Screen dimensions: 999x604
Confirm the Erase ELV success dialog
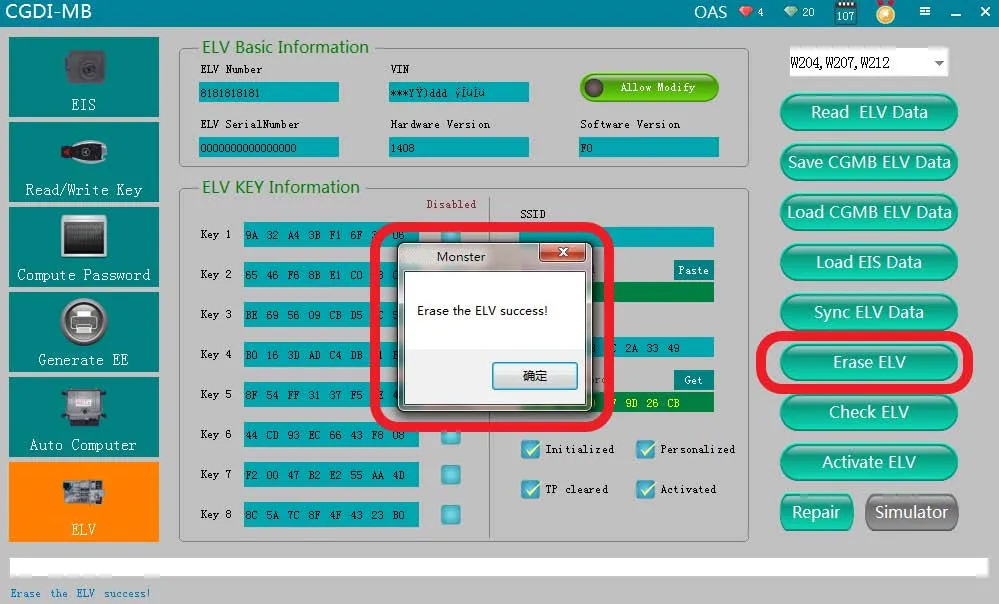pos(535,376)
